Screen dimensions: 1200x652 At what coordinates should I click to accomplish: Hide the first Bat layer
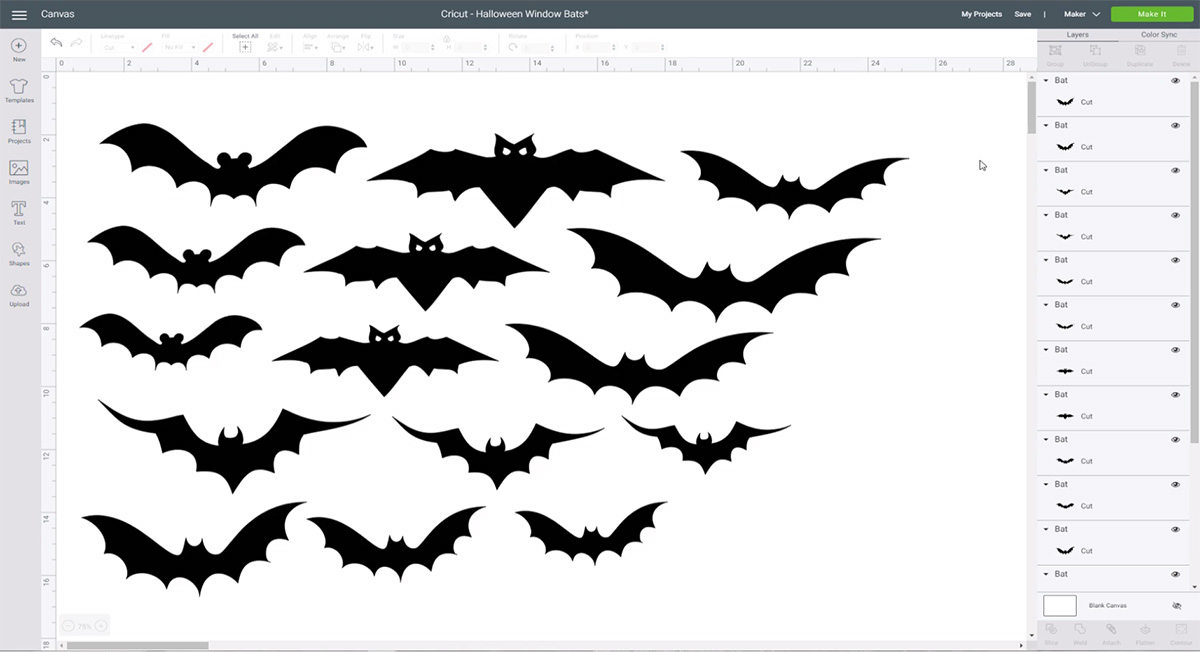click(1176, 80)
